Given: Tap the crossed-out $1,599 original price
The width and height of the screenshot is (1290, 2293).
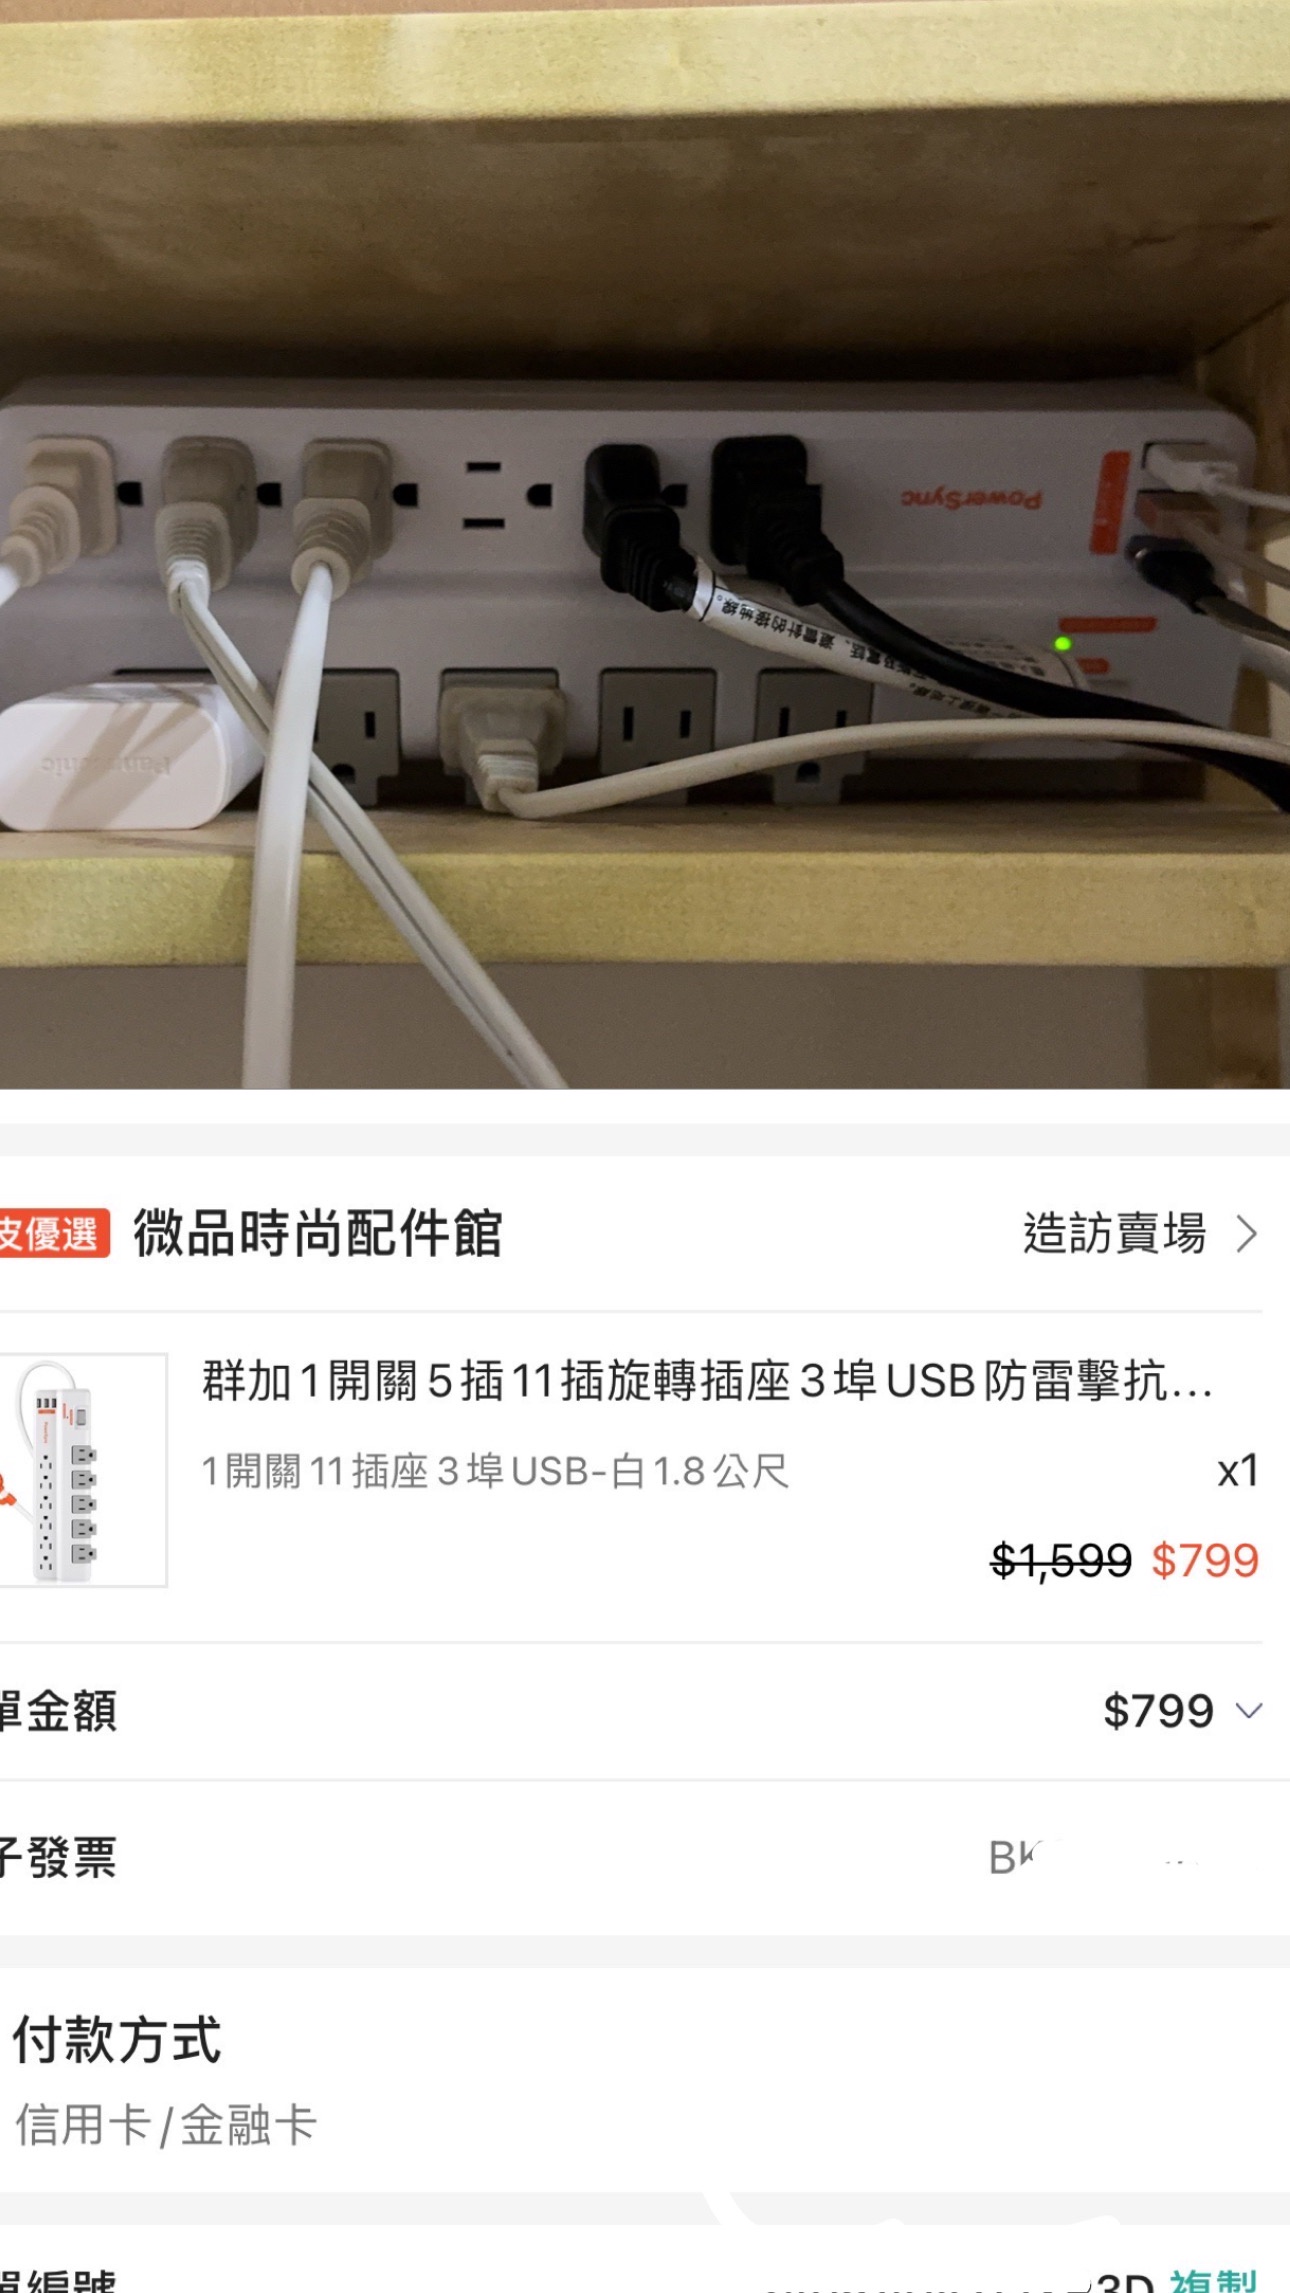Looking at the screenshot, I should tap(1061, 1560).
